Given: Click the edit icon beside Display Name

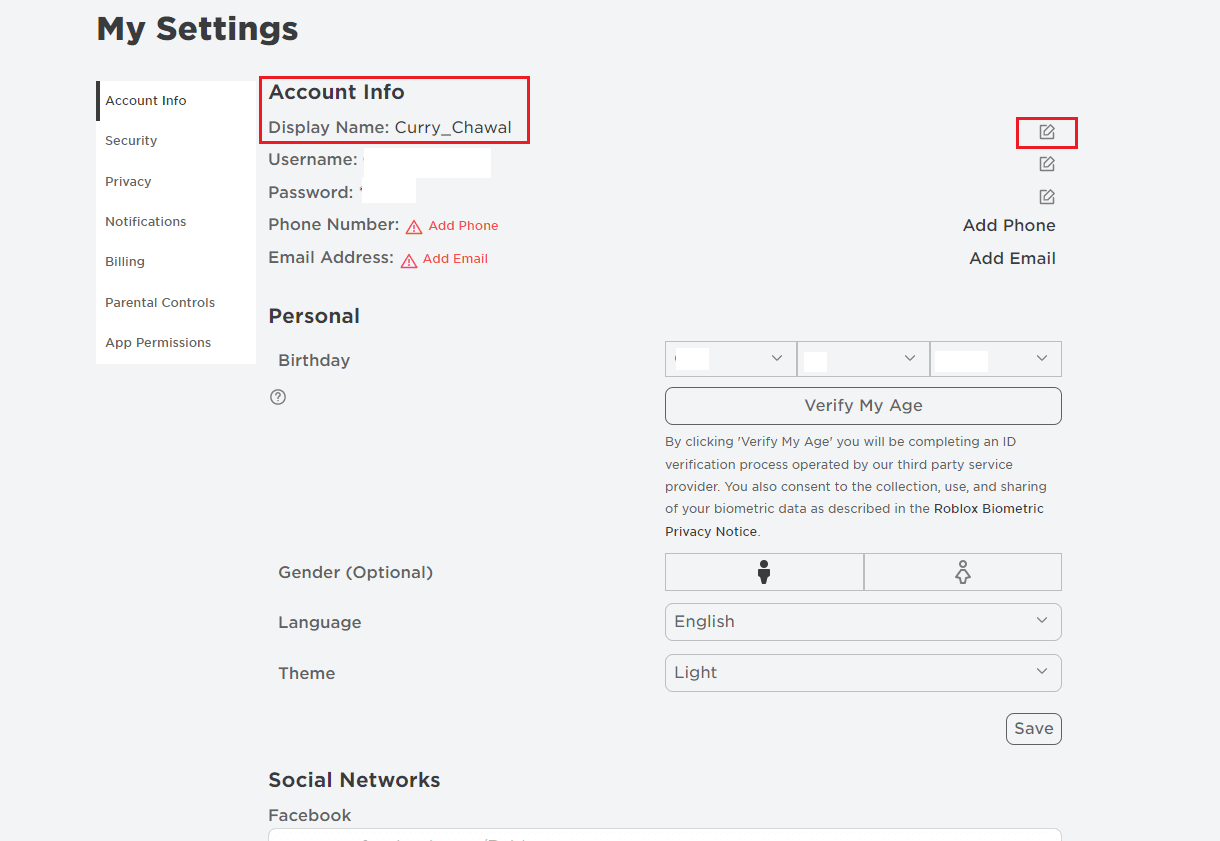Looking at the screenshot, I should 1046,131.
